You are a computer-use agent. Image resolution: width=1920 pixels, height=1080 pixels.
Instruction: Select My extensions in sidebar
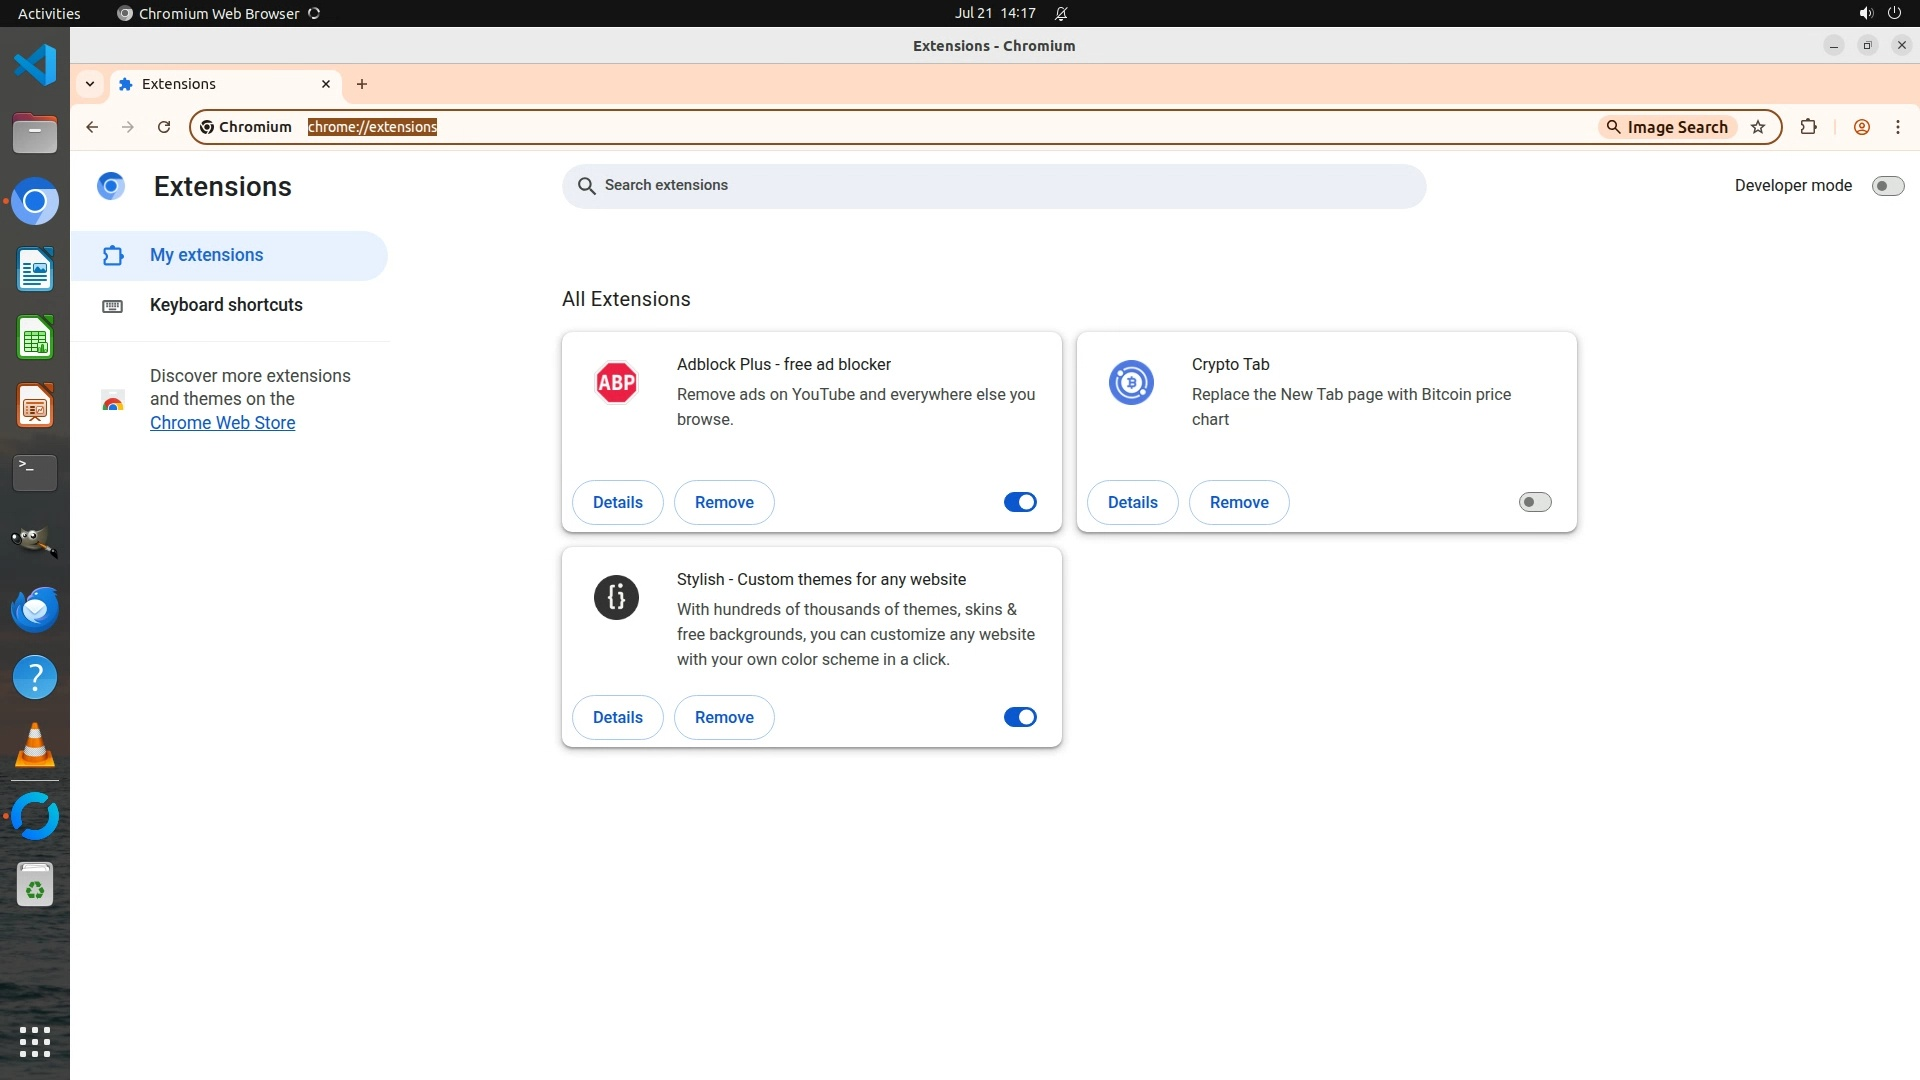206,255
